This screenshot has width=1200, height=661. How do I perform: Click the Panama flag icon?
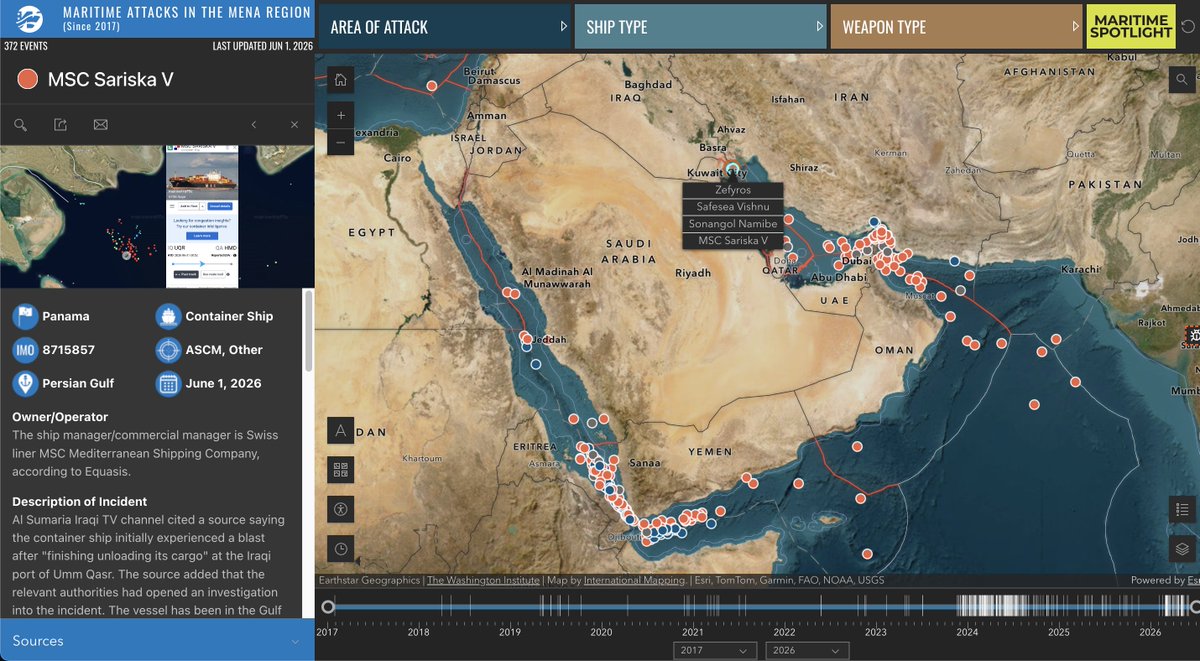[25, 317]
